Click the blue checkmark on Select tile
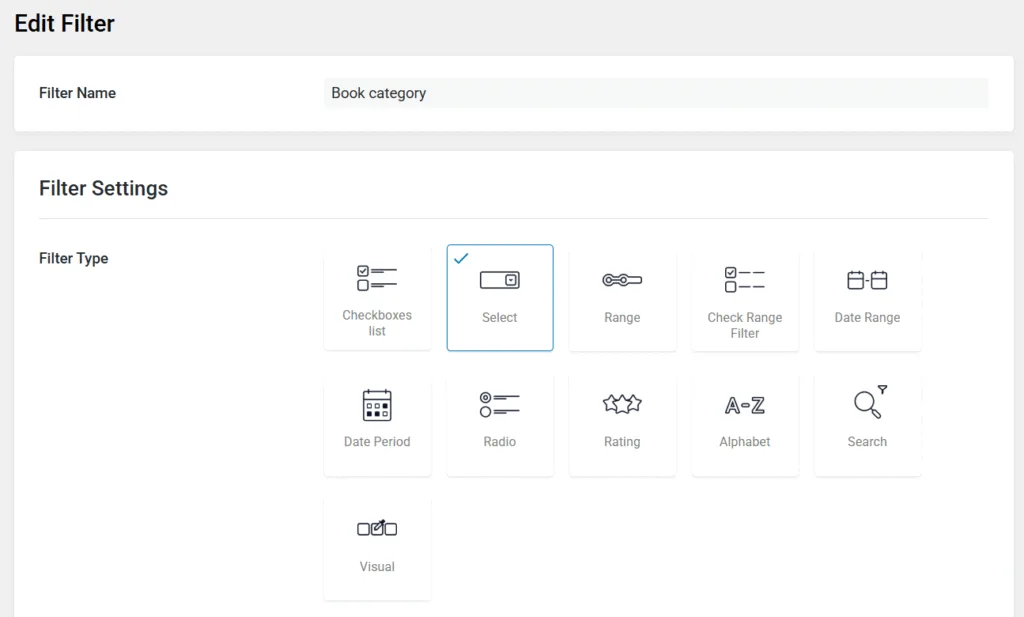The height and width of the screenshot is (617, 1024). tap(461, 258)
